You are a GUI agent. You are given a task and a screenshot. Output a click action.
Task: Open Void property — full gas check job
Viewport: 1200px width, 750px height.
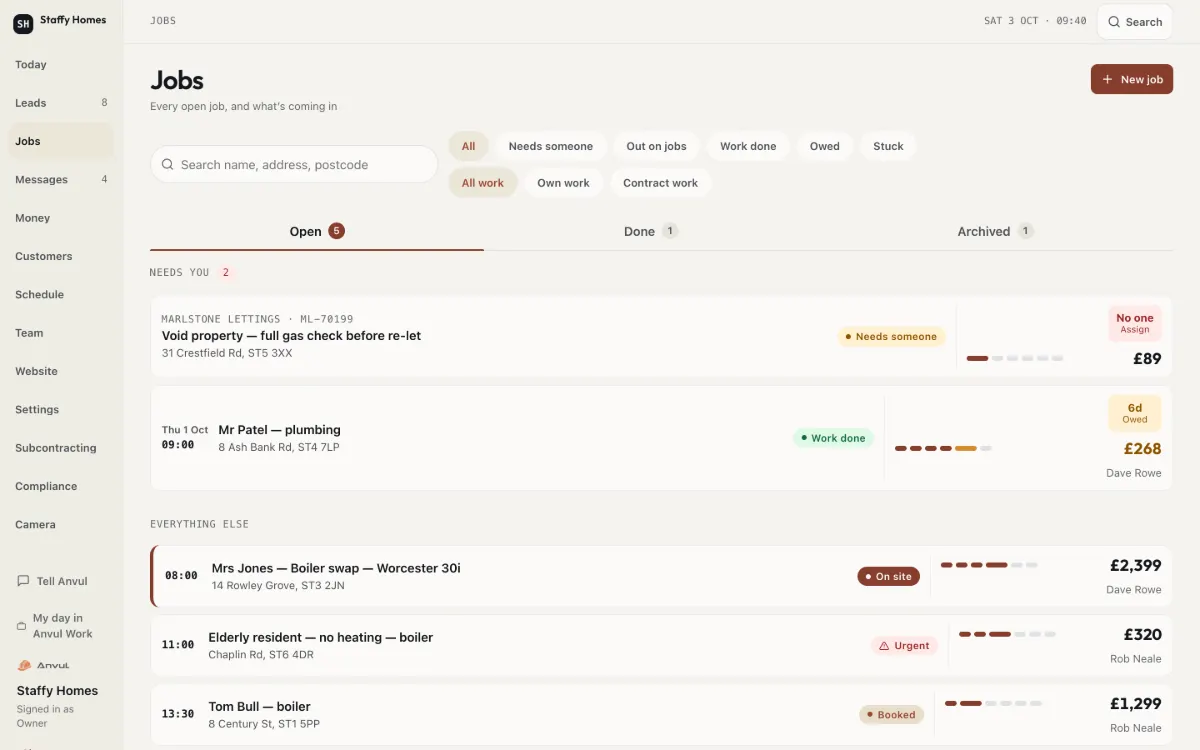[x=661, y=336]
